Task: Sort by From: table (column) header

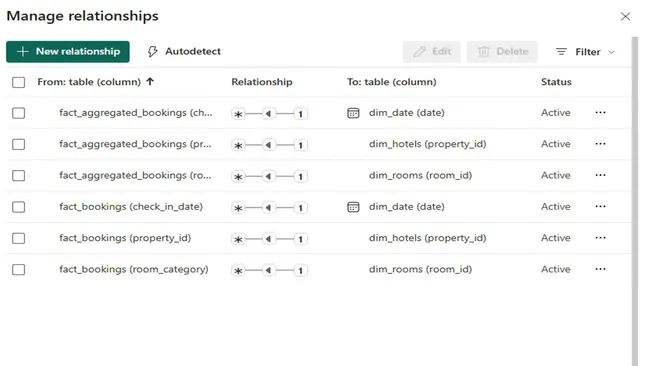Action: click(89, 82)
